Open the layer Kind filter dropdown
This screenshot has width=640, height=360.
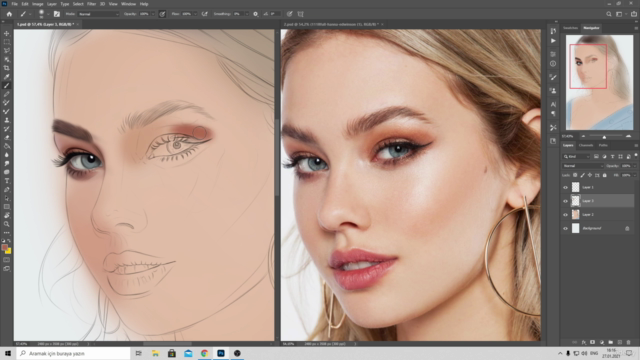(x=576, y=156)
